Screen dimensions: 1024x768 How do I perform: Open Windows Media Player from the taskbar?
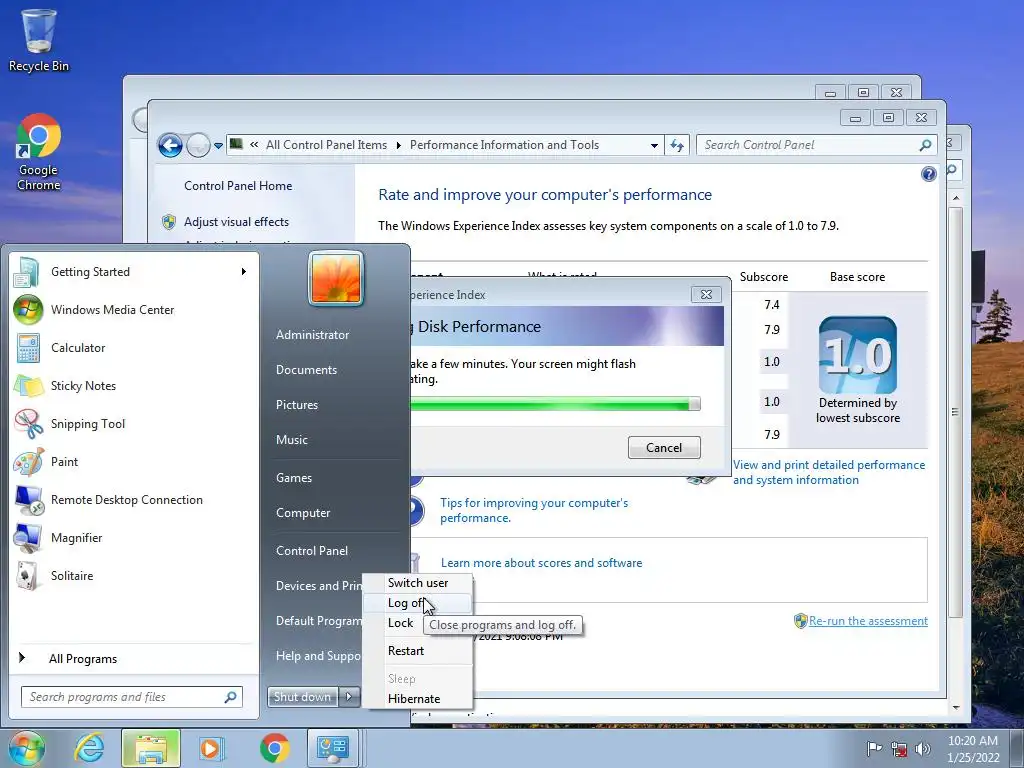click(211, 748)
